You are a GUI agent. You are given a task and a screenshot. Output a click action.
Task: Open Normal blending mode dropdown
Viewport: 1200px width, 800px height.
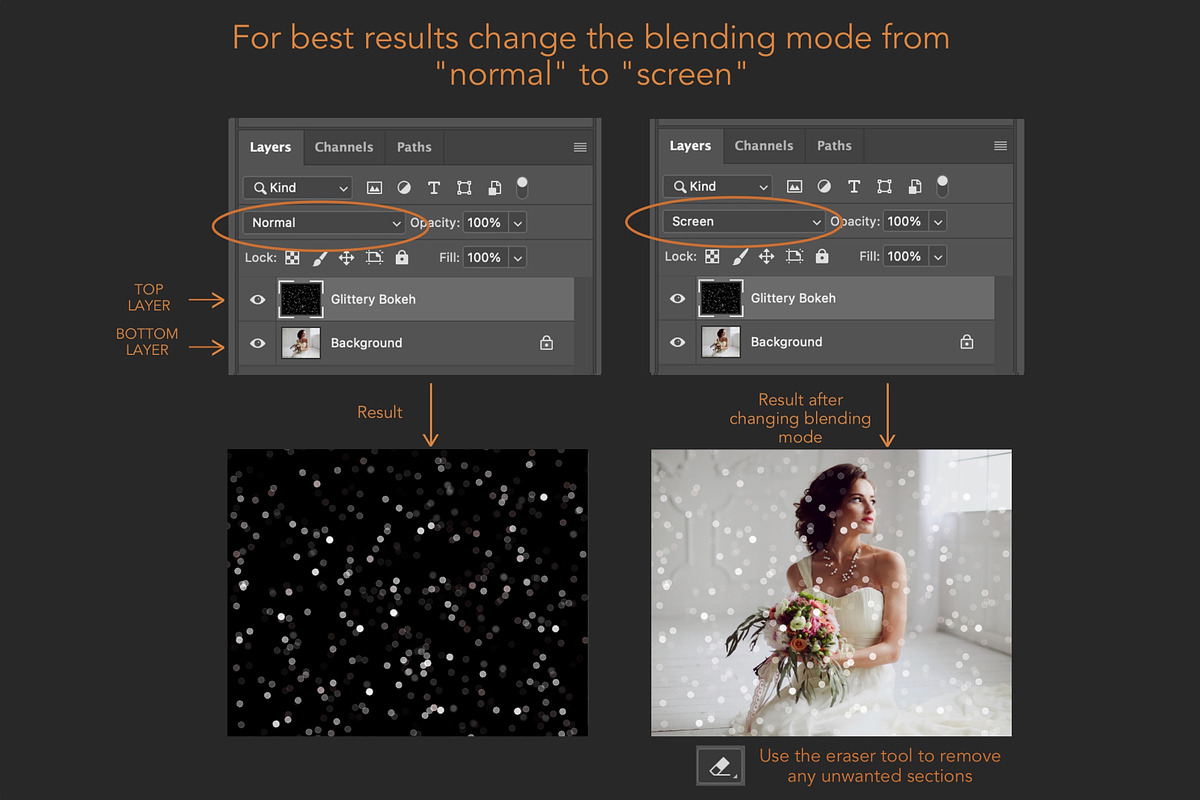[x=324, y=223]
